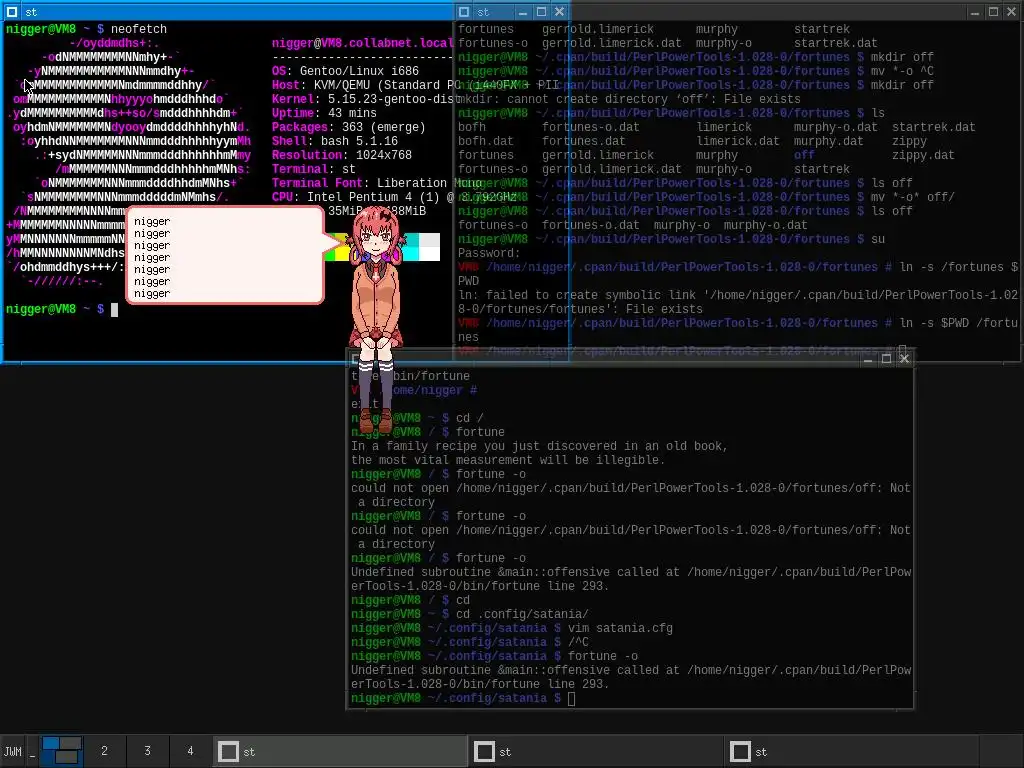Image resolution: width=1024 pixels, height=768 pixels.
Task: Click the first taskbar st window icon
Action: pos(228,752)
